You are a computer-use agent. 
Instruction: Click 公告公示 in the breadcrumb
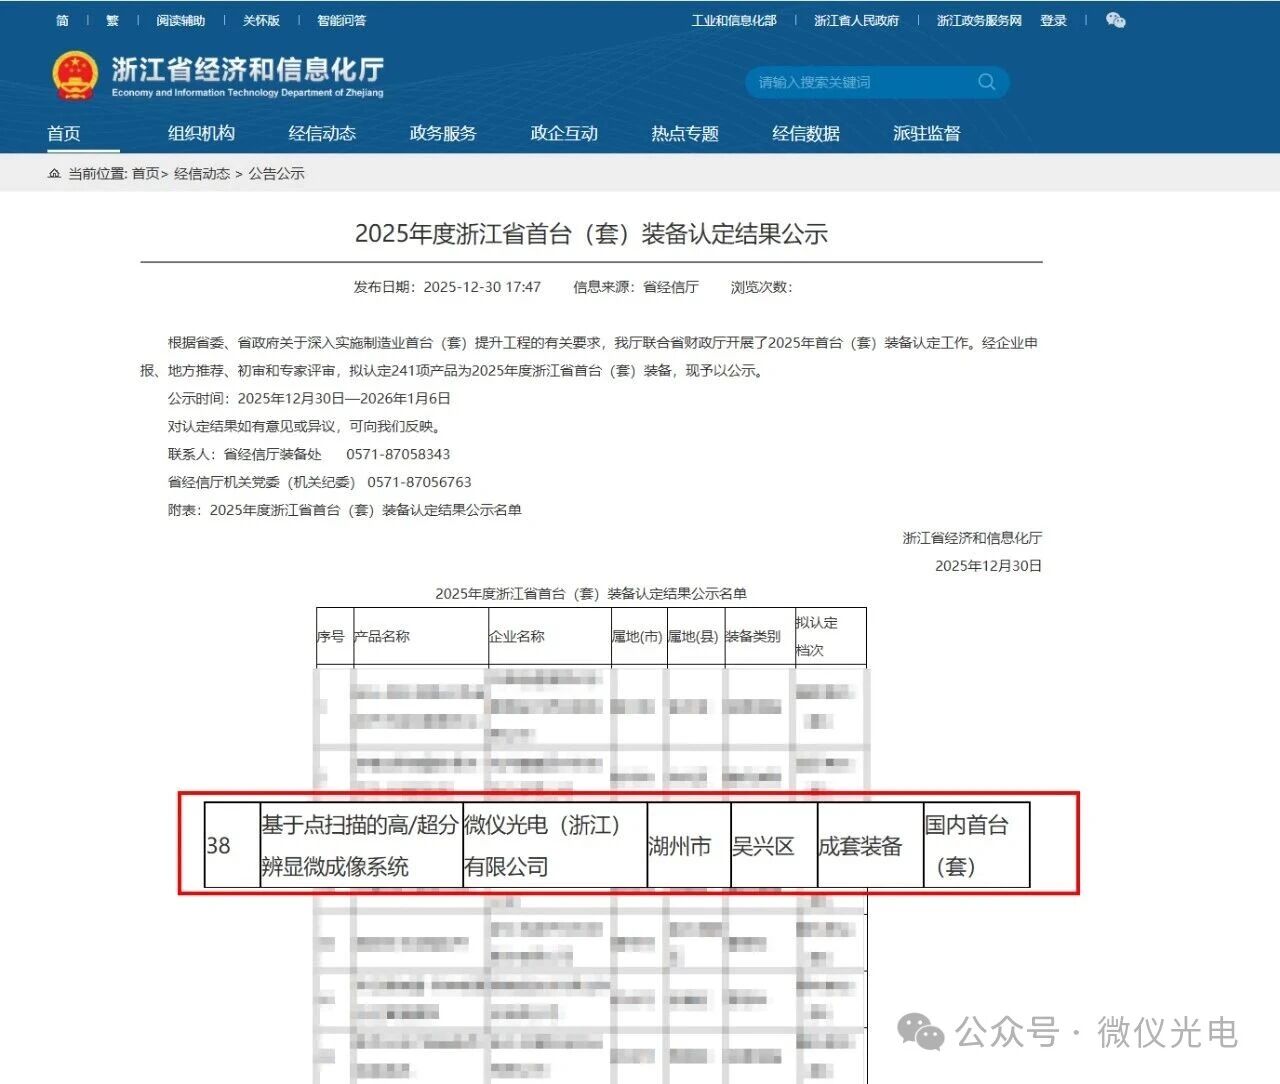coord(277,174)
